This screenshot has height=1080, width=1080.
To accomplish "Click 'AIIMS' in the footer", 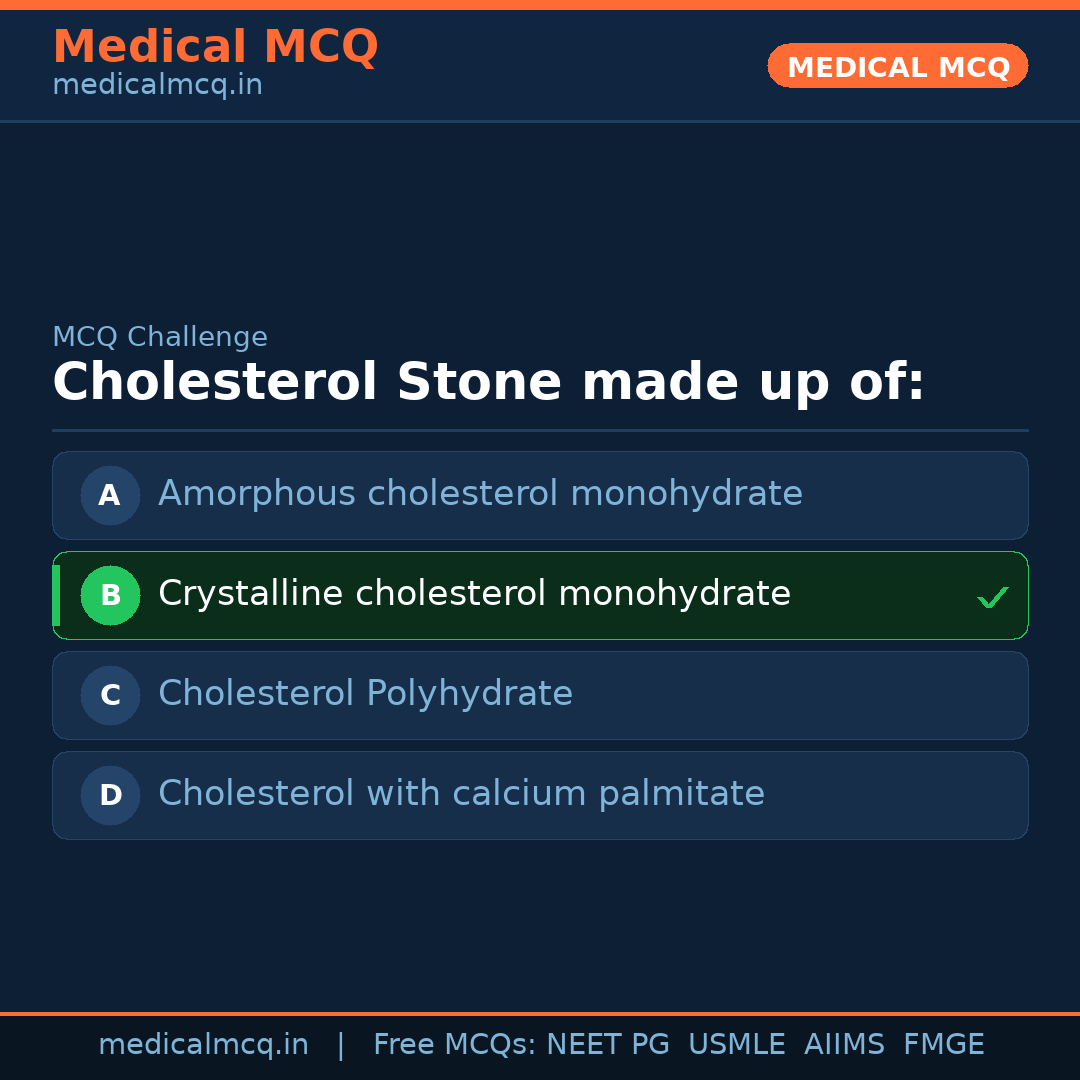I will (x=844, y=1045).
